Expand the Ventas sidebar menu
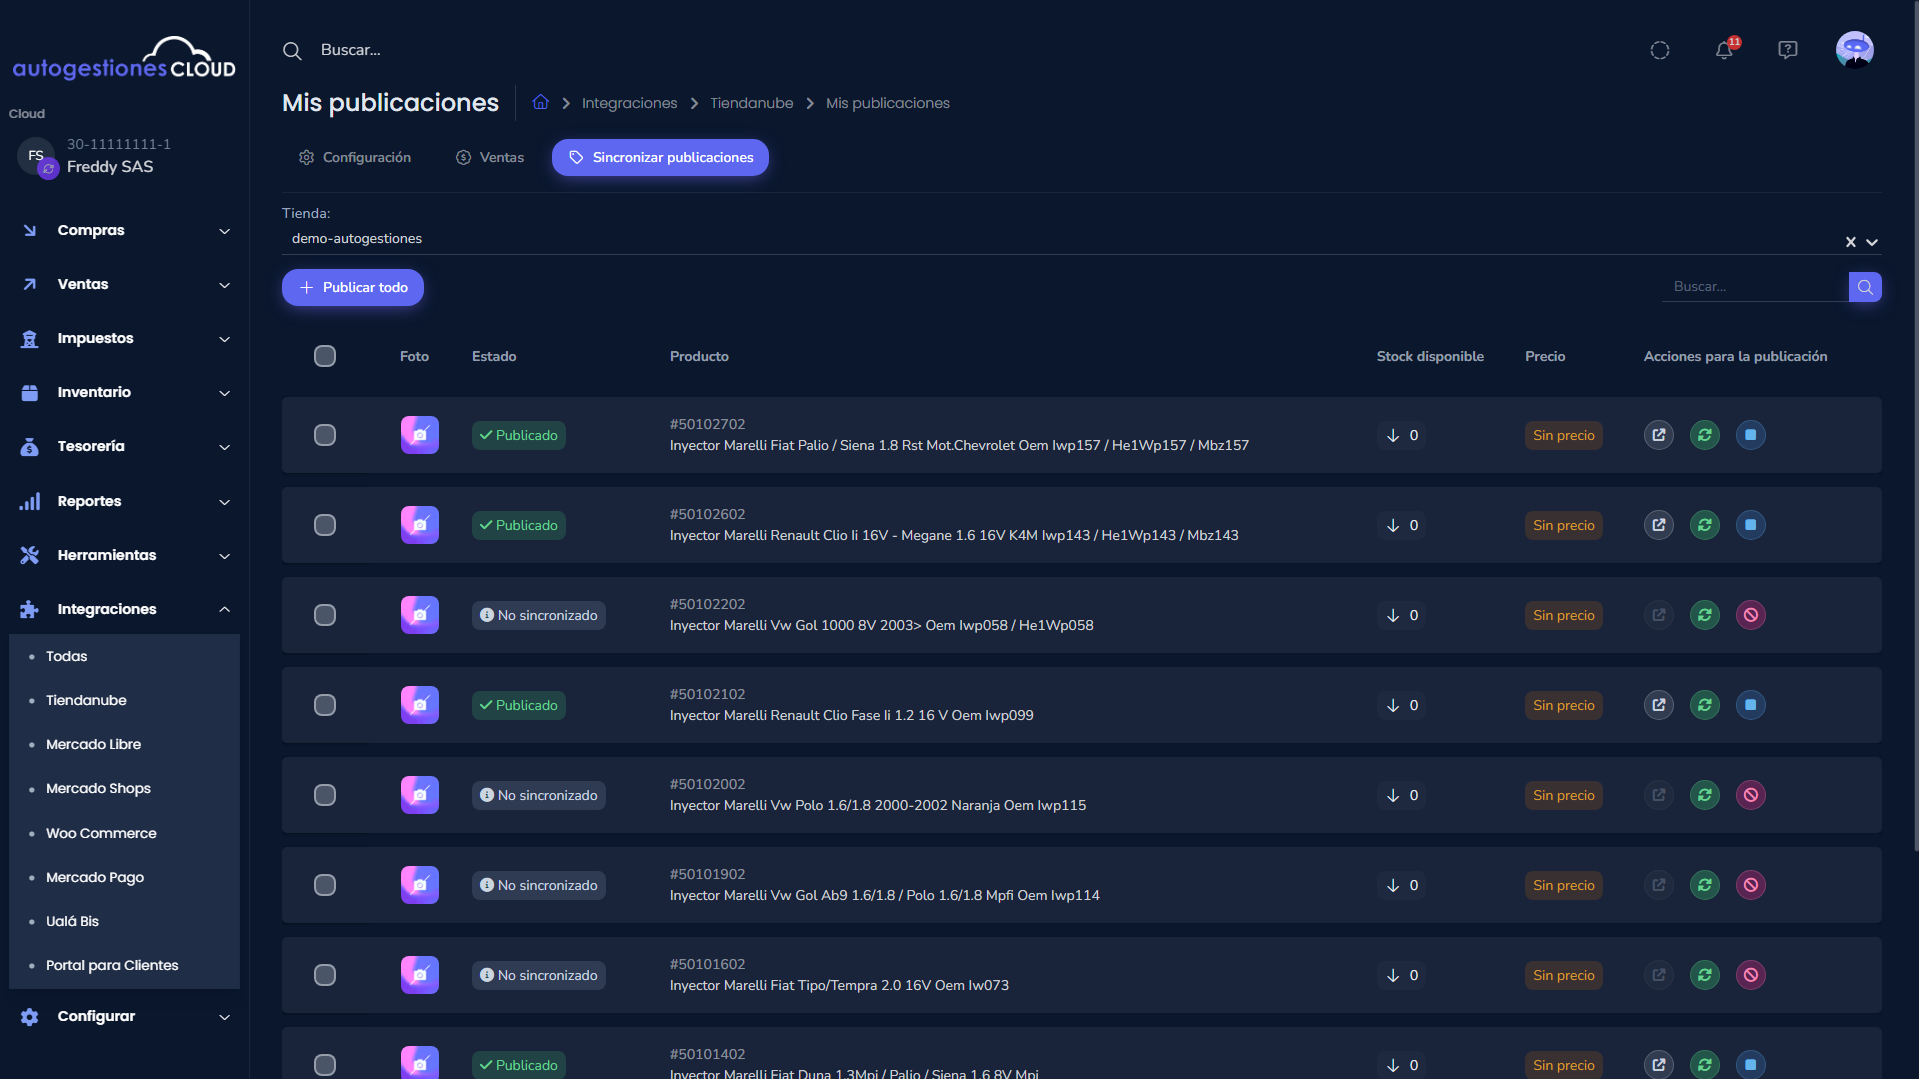The height and width of the screenshot is (1079, 1919). [x=125, y=284]
